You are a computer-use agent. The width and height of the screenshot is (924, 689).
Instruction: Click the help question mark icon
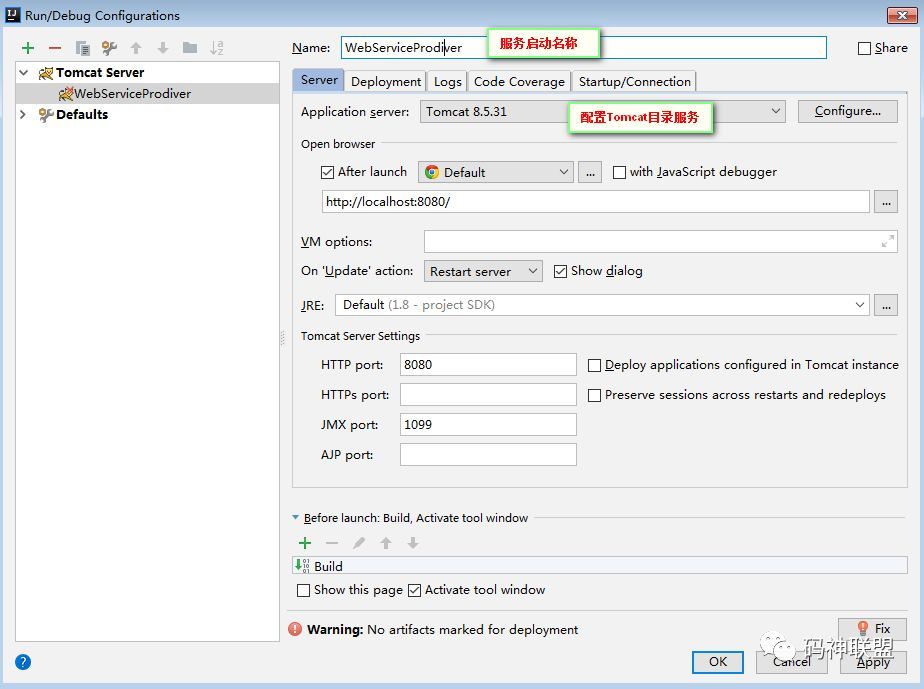23,662
